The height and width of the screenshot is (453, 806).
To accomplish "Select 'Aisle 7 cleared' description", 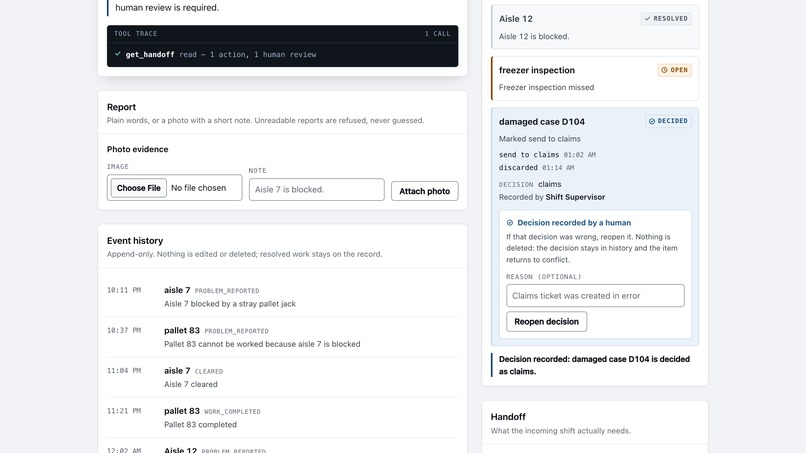I will (191, 384).
